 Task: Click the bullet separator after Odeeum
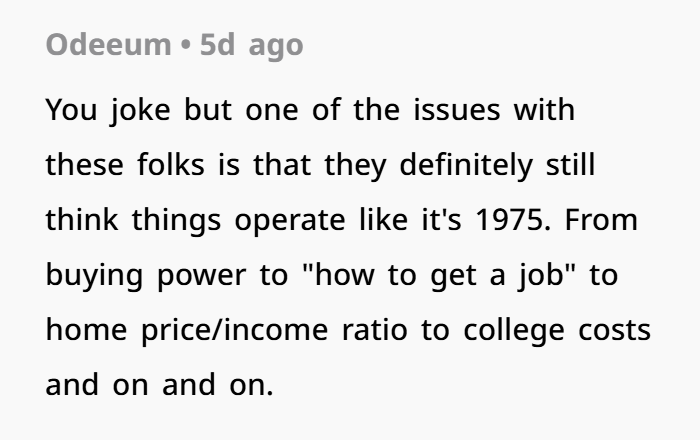point(186,45)
